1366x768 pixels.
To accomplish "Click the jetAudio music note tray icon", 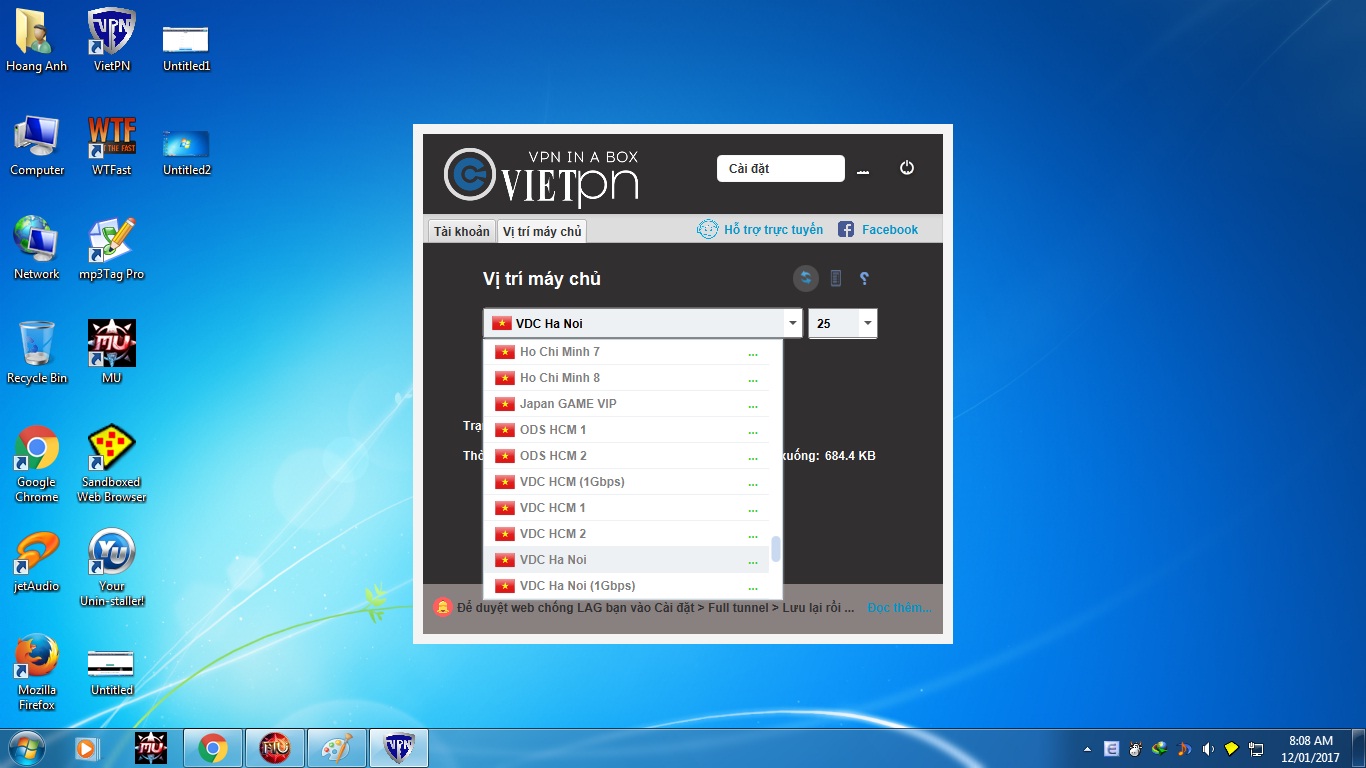I will pyautogui.click(x=1184, y=748).
